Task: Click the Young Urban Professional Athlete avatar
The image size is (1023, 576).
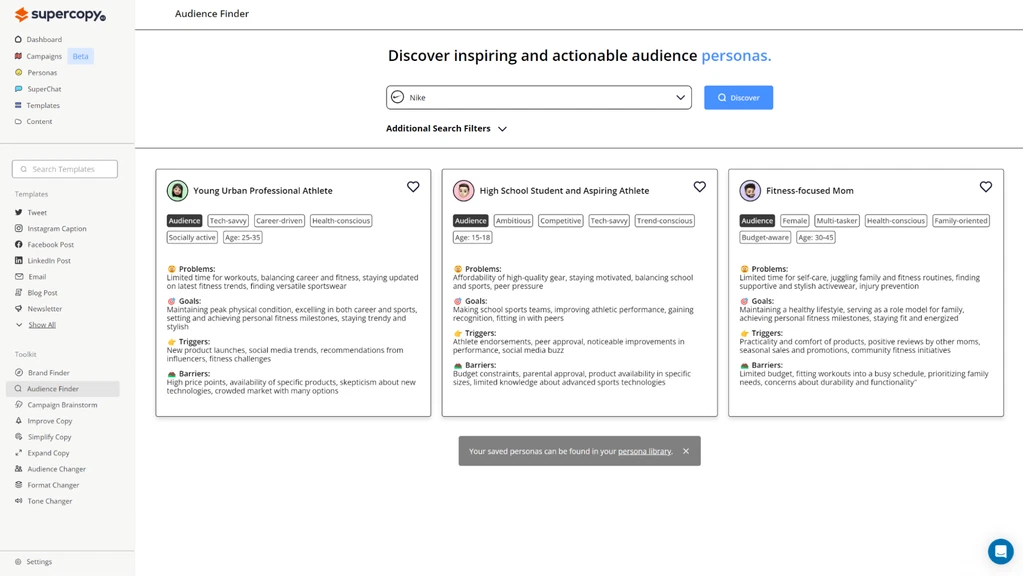Action: click(x=177, y=190)
